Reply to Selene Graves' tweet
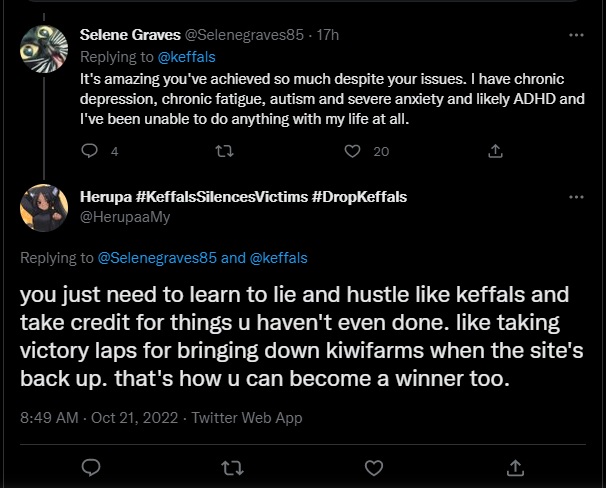Screen dimensions: 606x488 89,151
